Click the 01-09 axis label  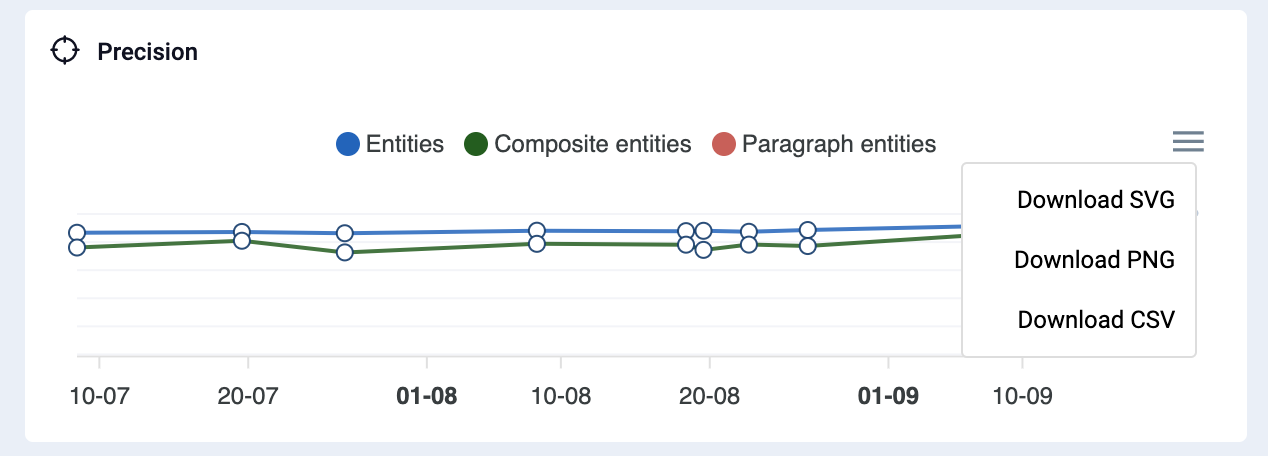(x=889, y=396)
